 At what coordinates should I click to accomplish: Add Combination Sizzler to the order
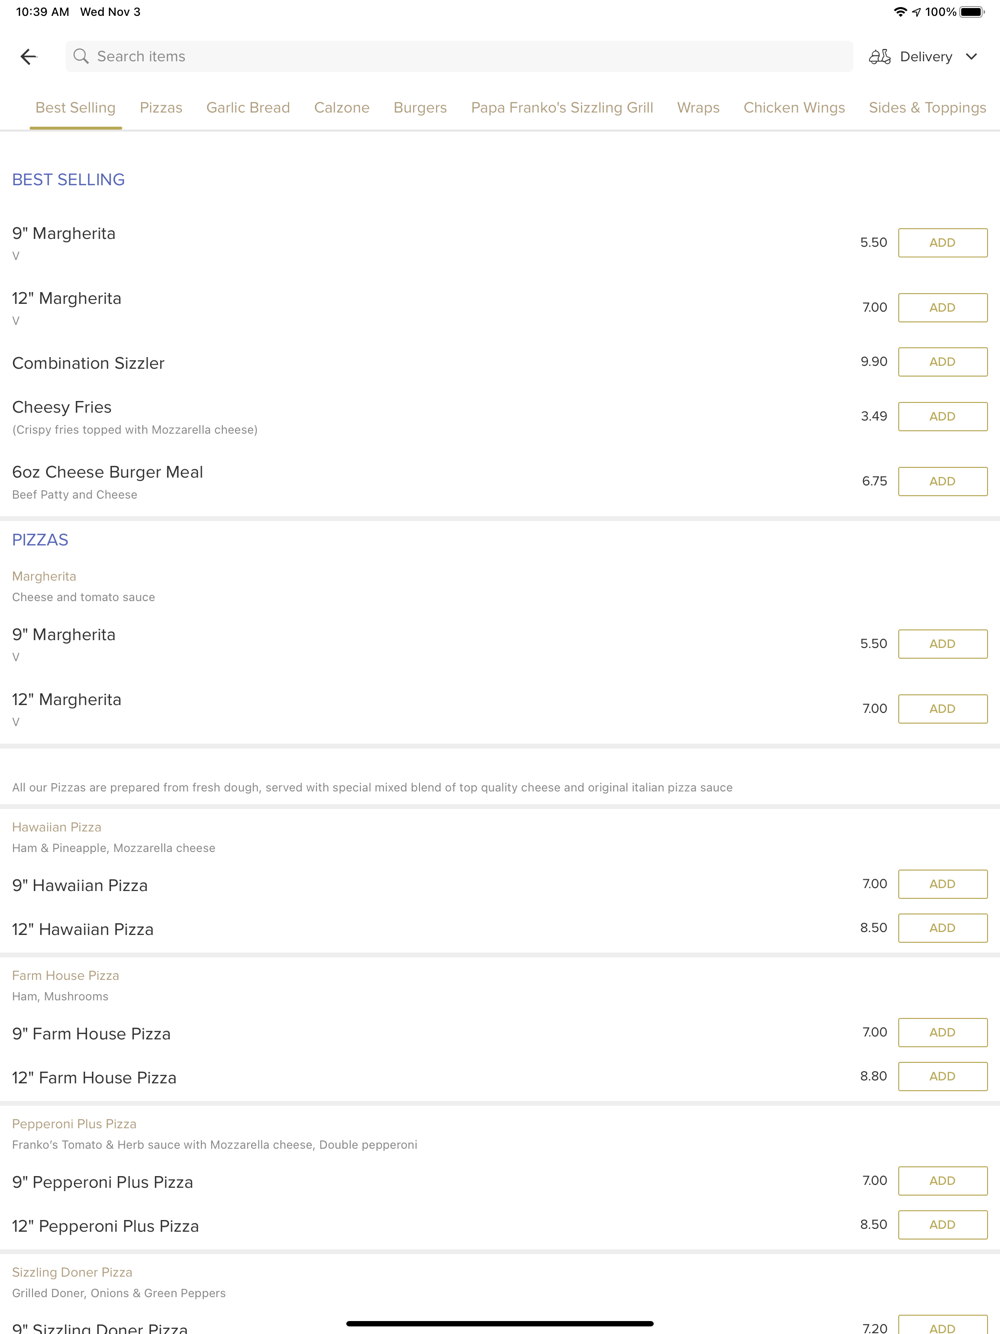point(942,362)
